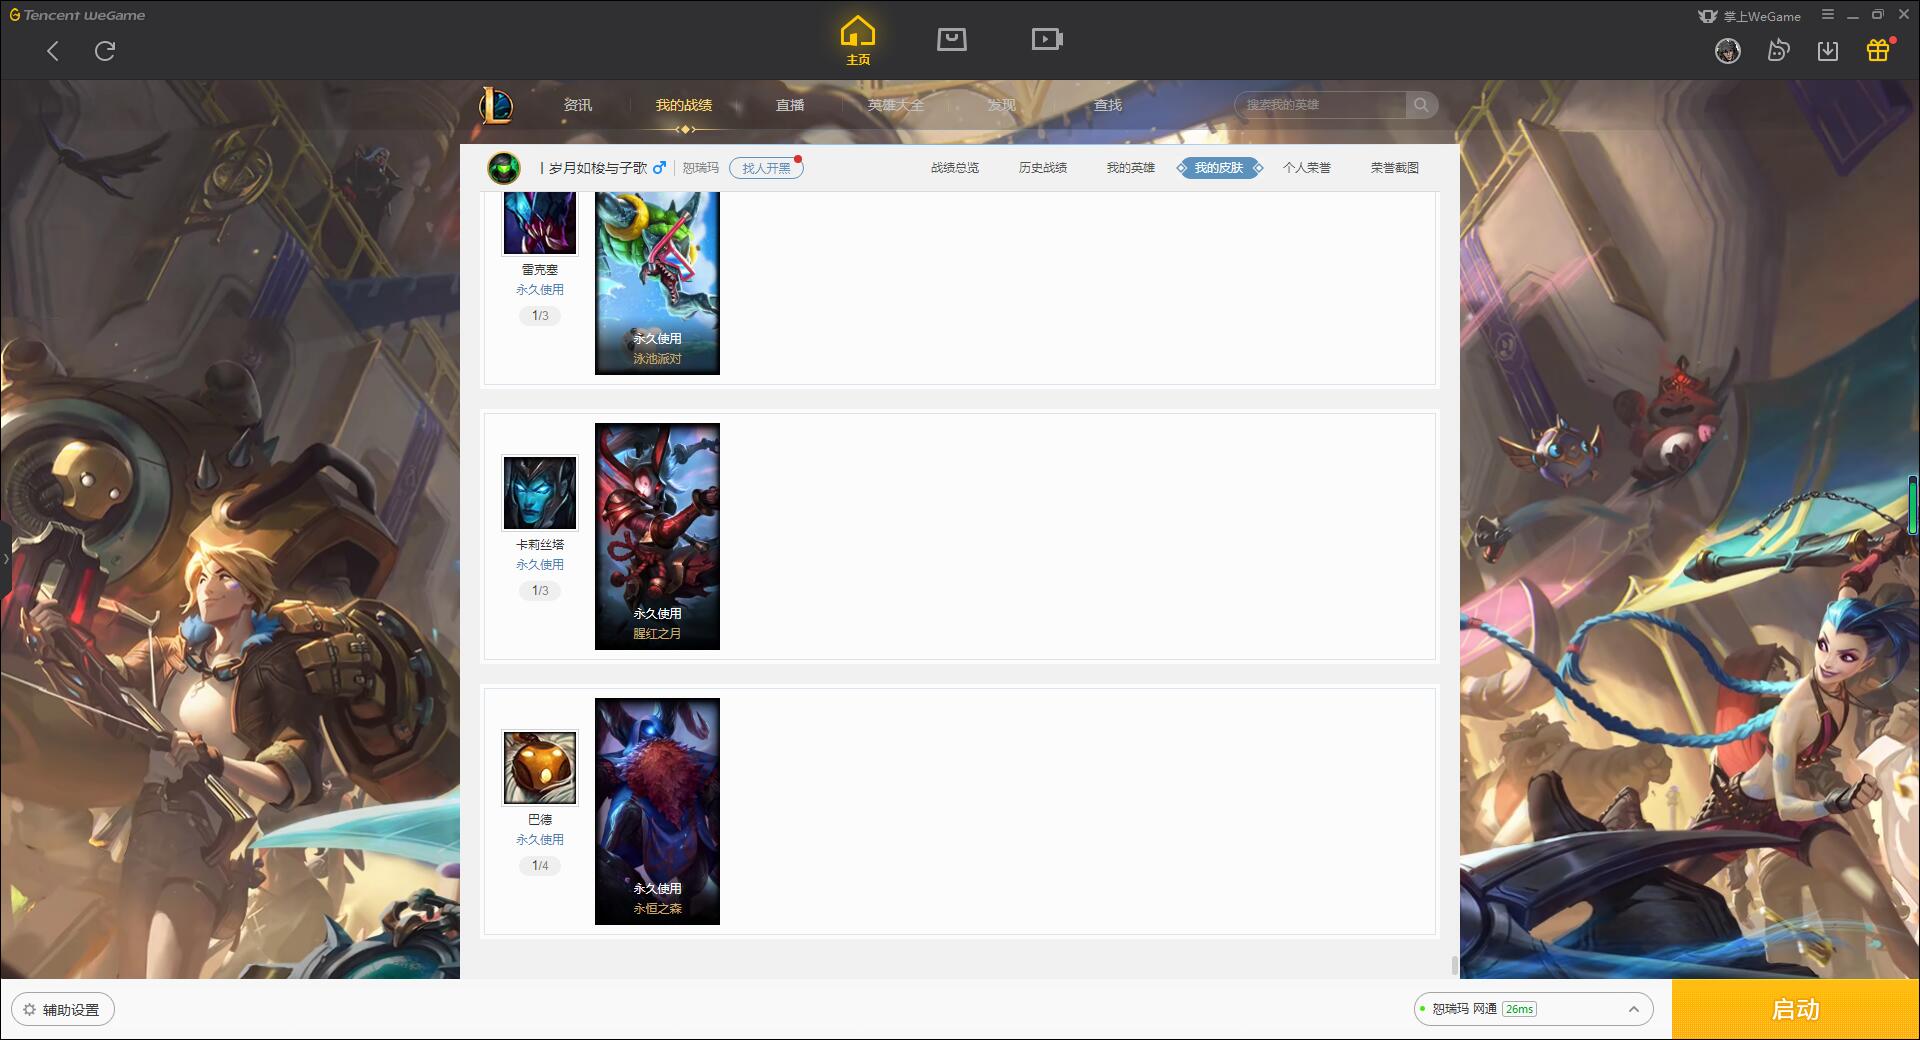This screenshot has height=1040, width=1920.
Task: Click the orange 启动 launch button
Action: point(1796,1009)
